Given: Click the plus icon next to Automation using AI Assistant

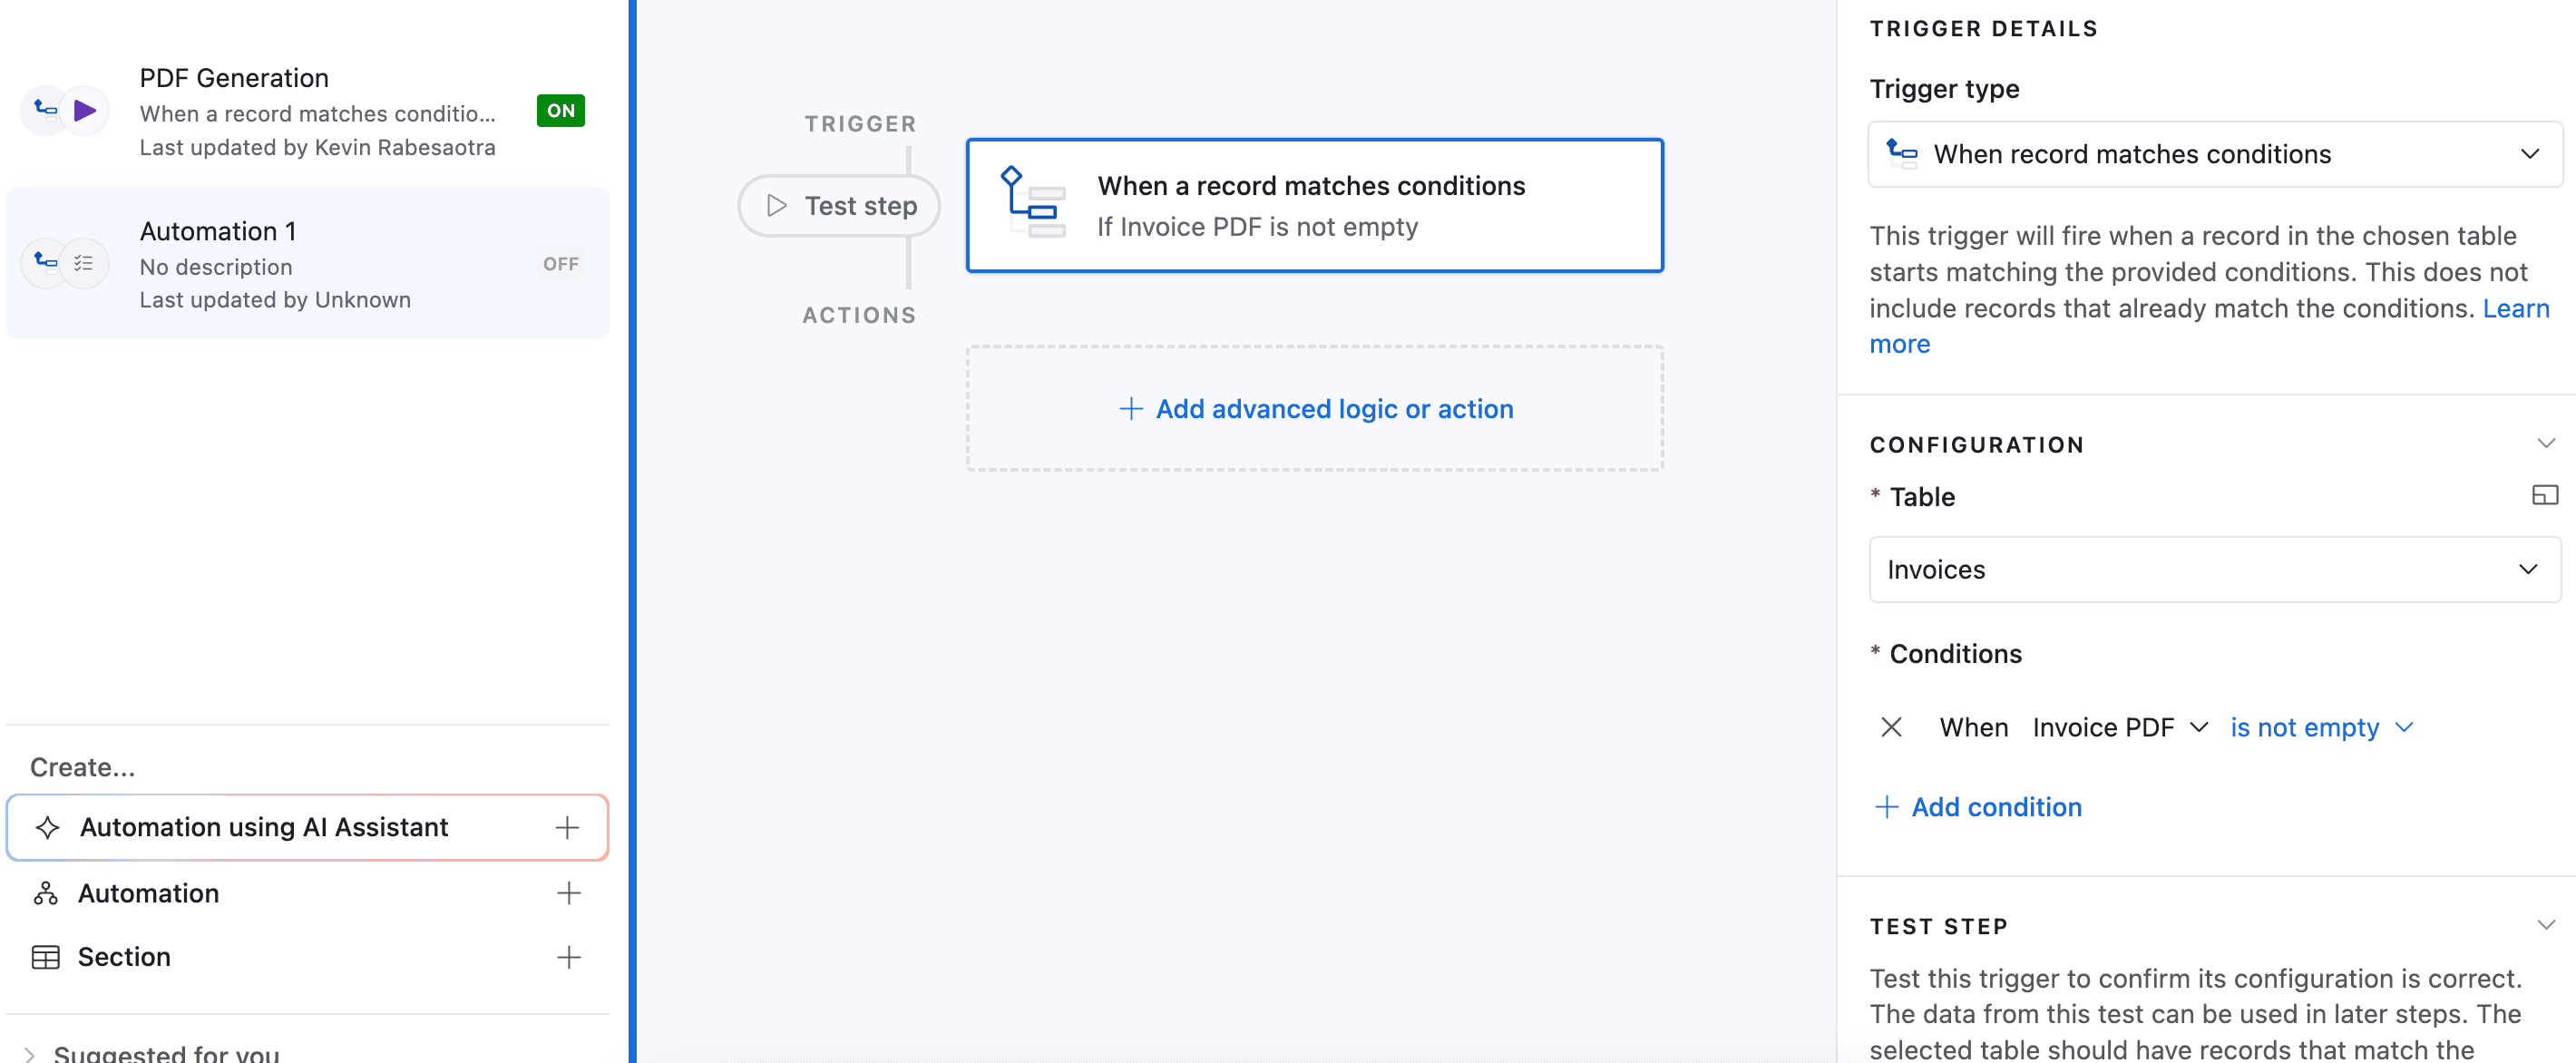Looking at the screenshot, I should 567,827.
